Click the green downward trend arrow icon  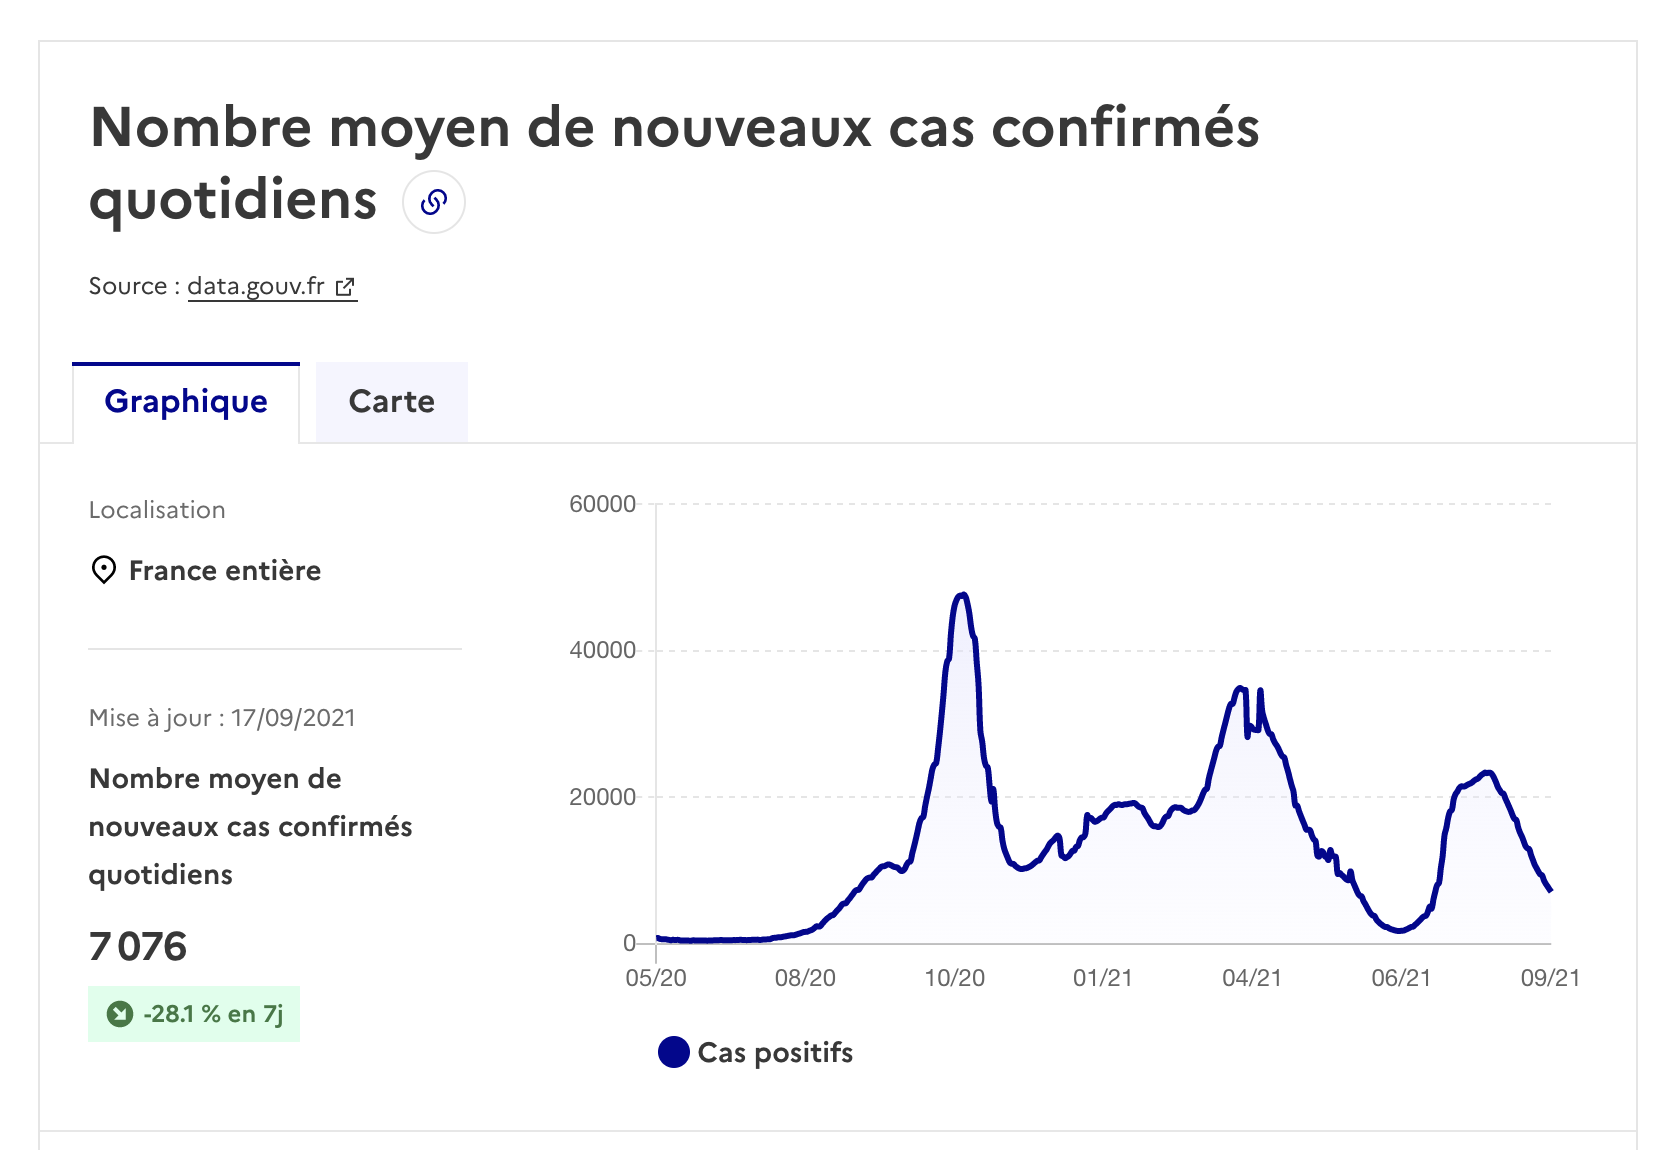pyautogui.click(x=120, y=1014)
